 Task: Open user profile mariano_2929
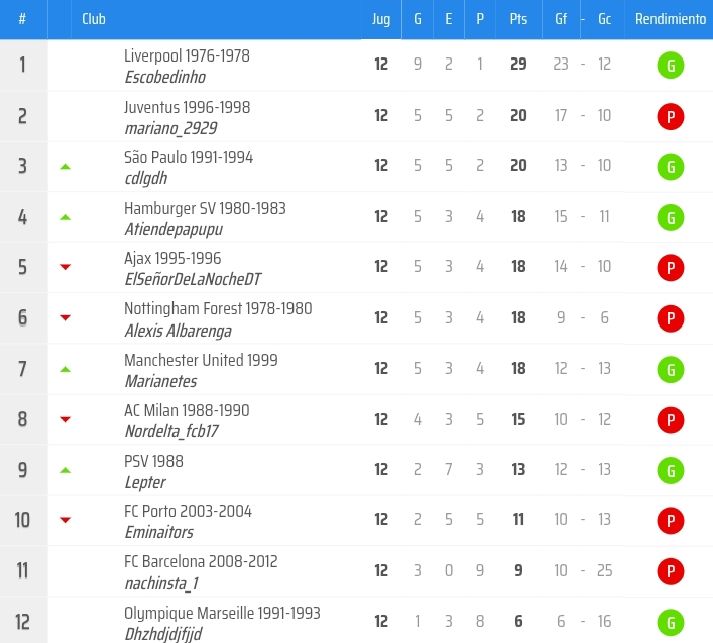point(171,128)
